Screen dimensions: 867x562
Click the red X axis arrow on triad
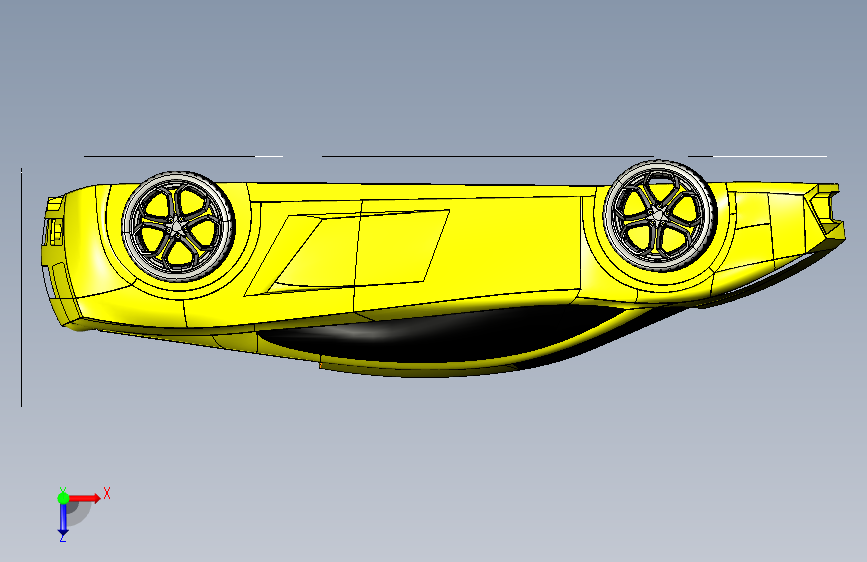coord(85,498)
